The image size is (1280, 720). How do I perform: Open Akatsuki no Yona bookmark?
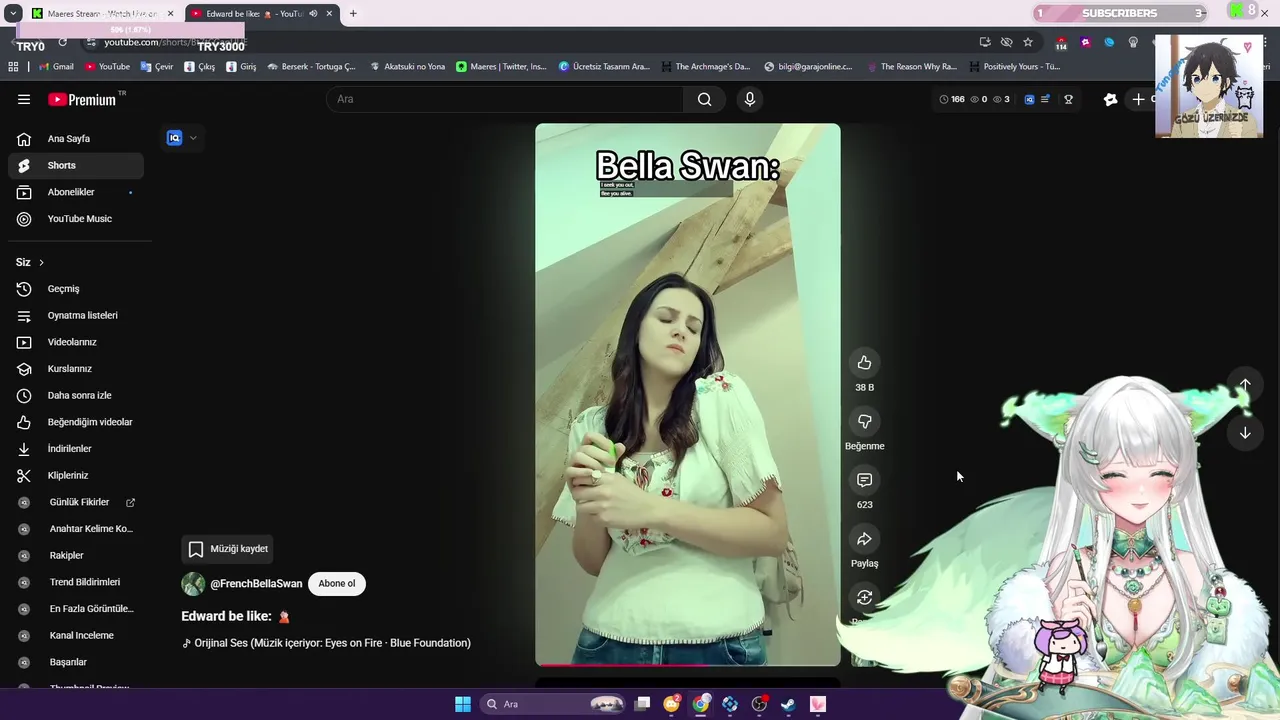[407, 67]
